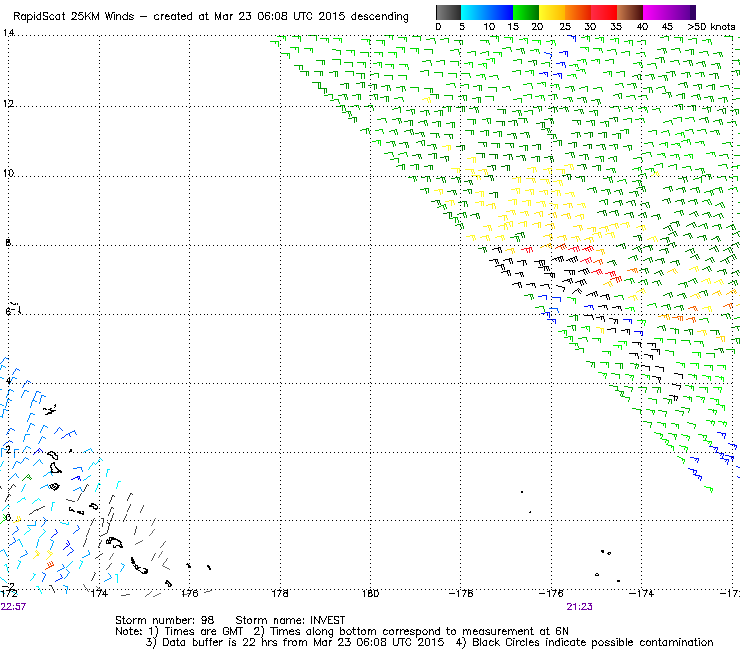Click the green 15-20 knots legend swatch
The height and width of the screenshot is (650, 740).
point(526,12)
